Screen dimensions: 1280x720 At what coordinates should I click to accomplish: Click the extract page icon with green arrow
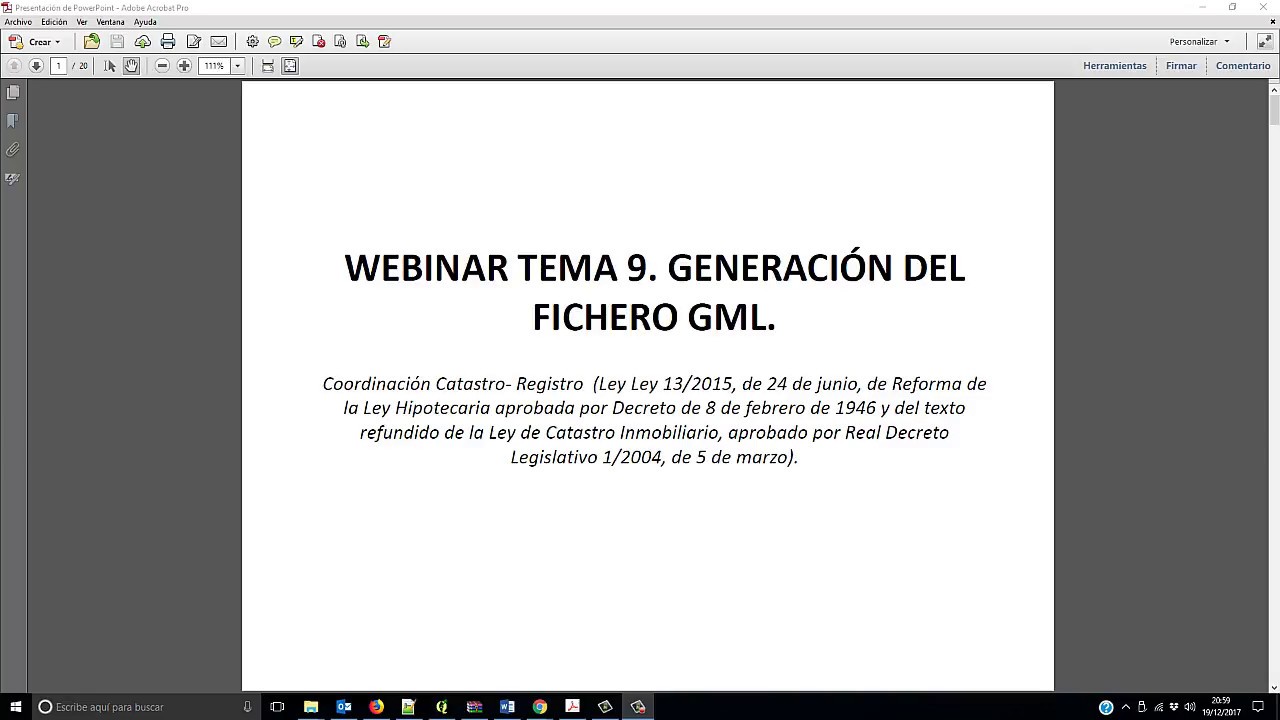tap(362, 41)
